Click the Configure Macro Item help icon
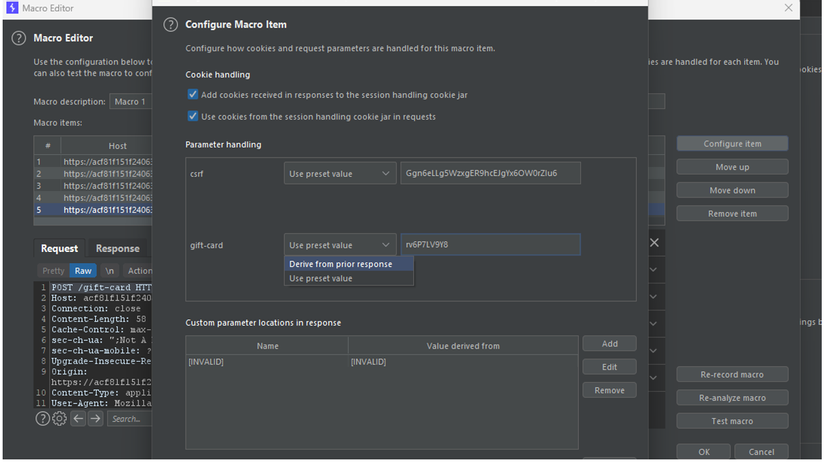 coord(171,25)
